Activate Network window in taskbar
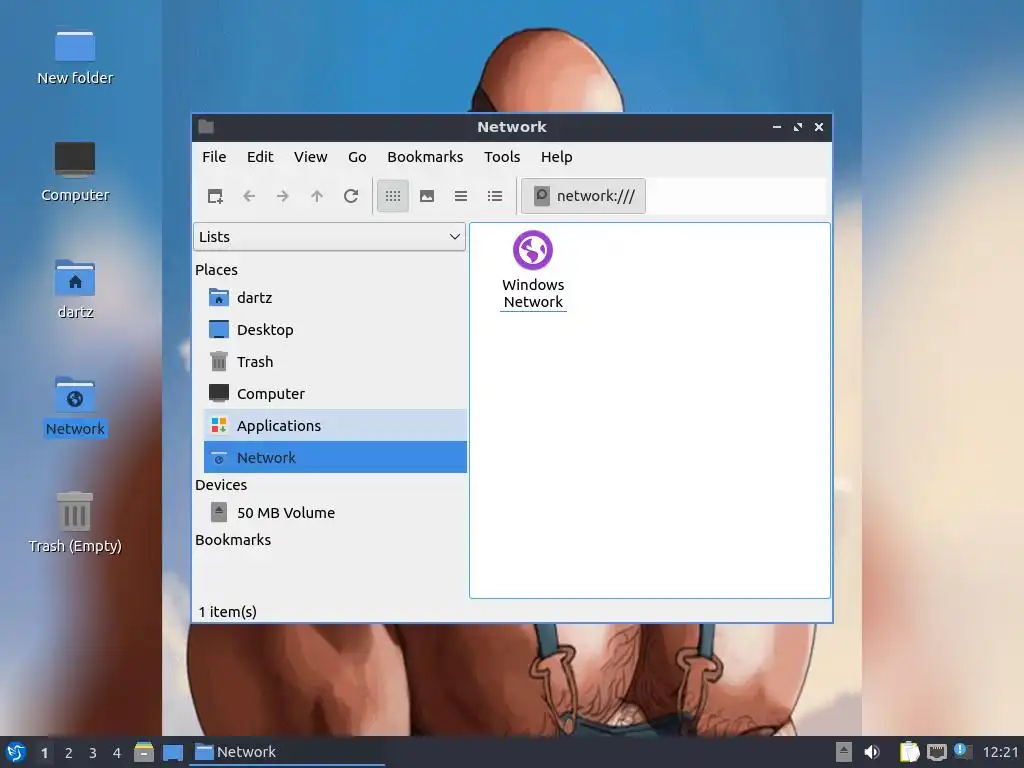The image size is (1024, 768). pyautogui.click(x=287, y=752)
